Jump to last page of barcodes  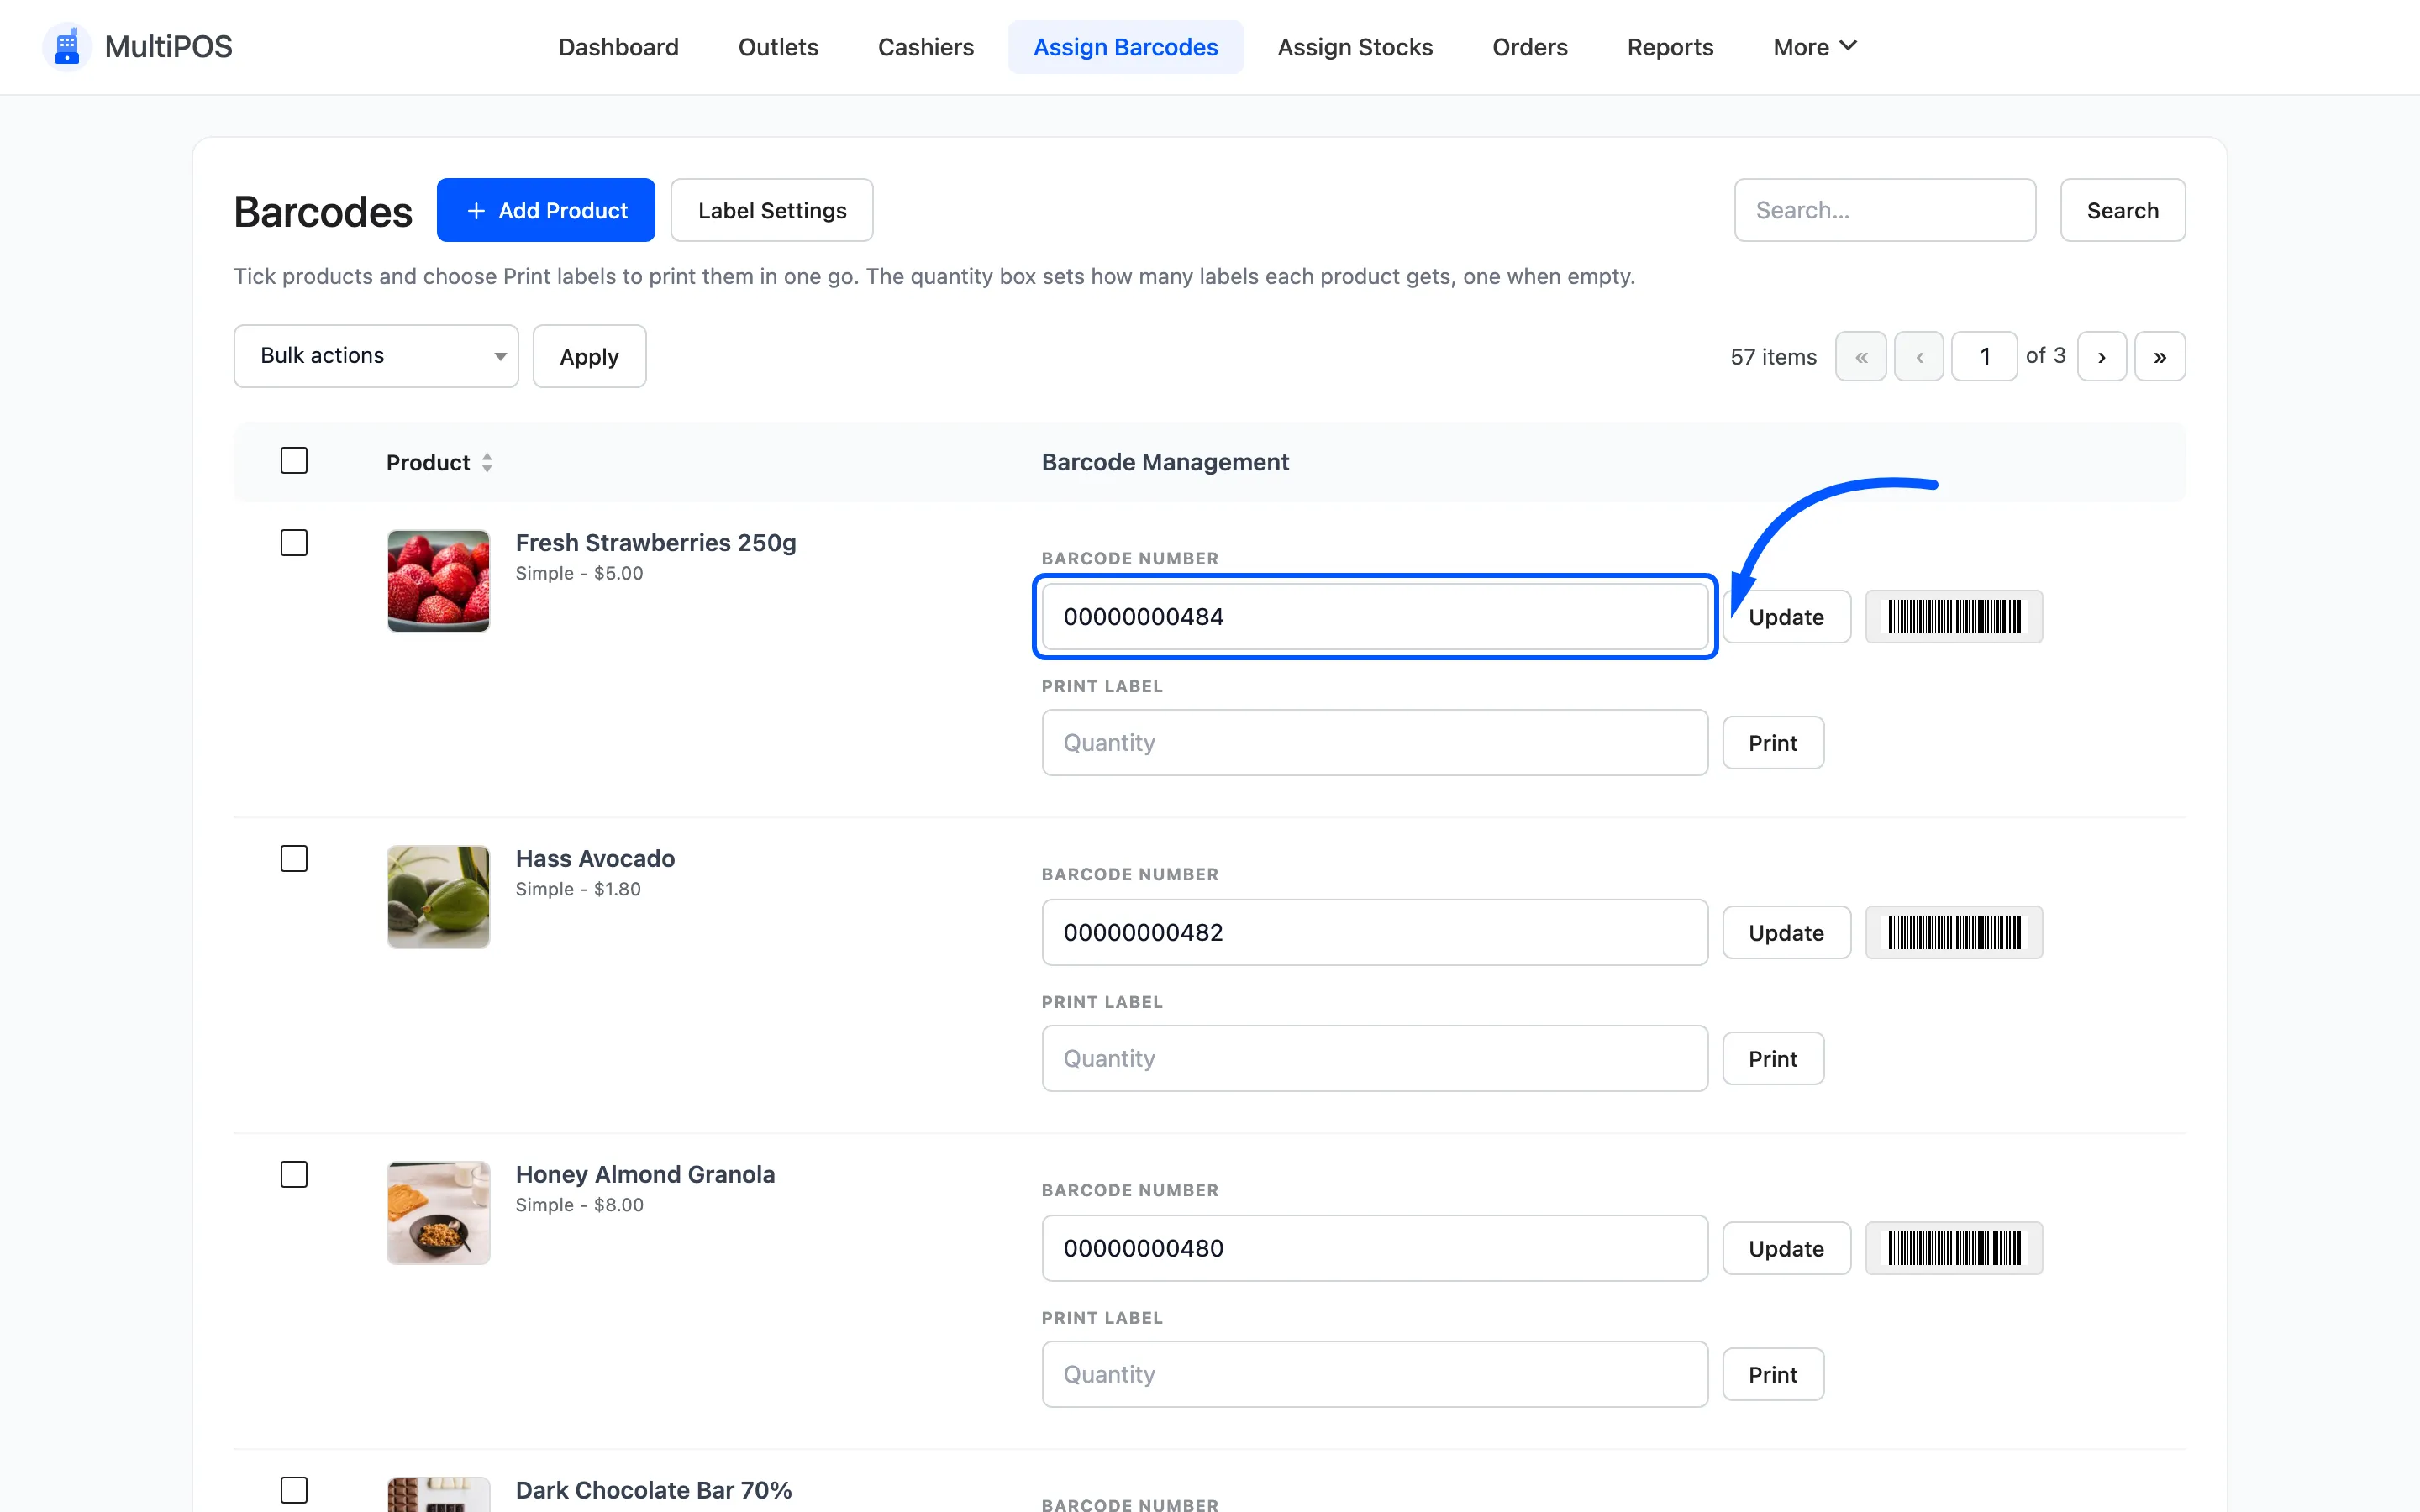click(x=2159, y=357)
